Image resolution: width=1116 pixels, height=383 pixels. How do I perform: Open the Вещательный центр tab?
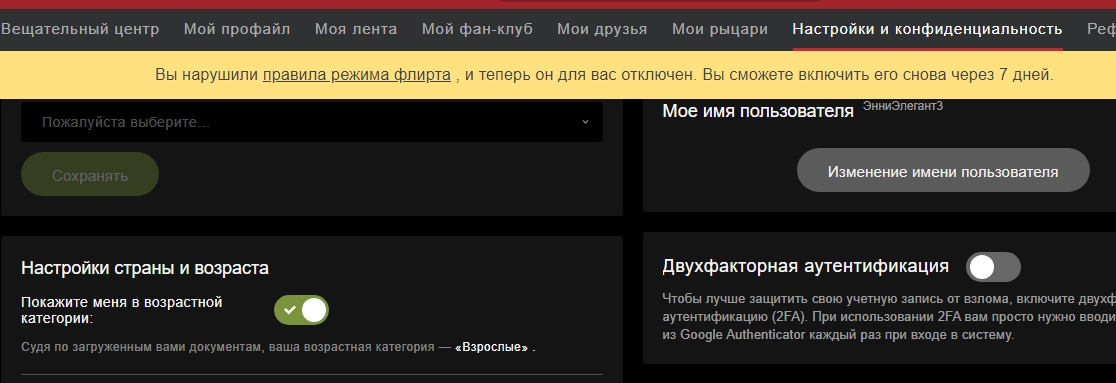(x=80, y=29)
